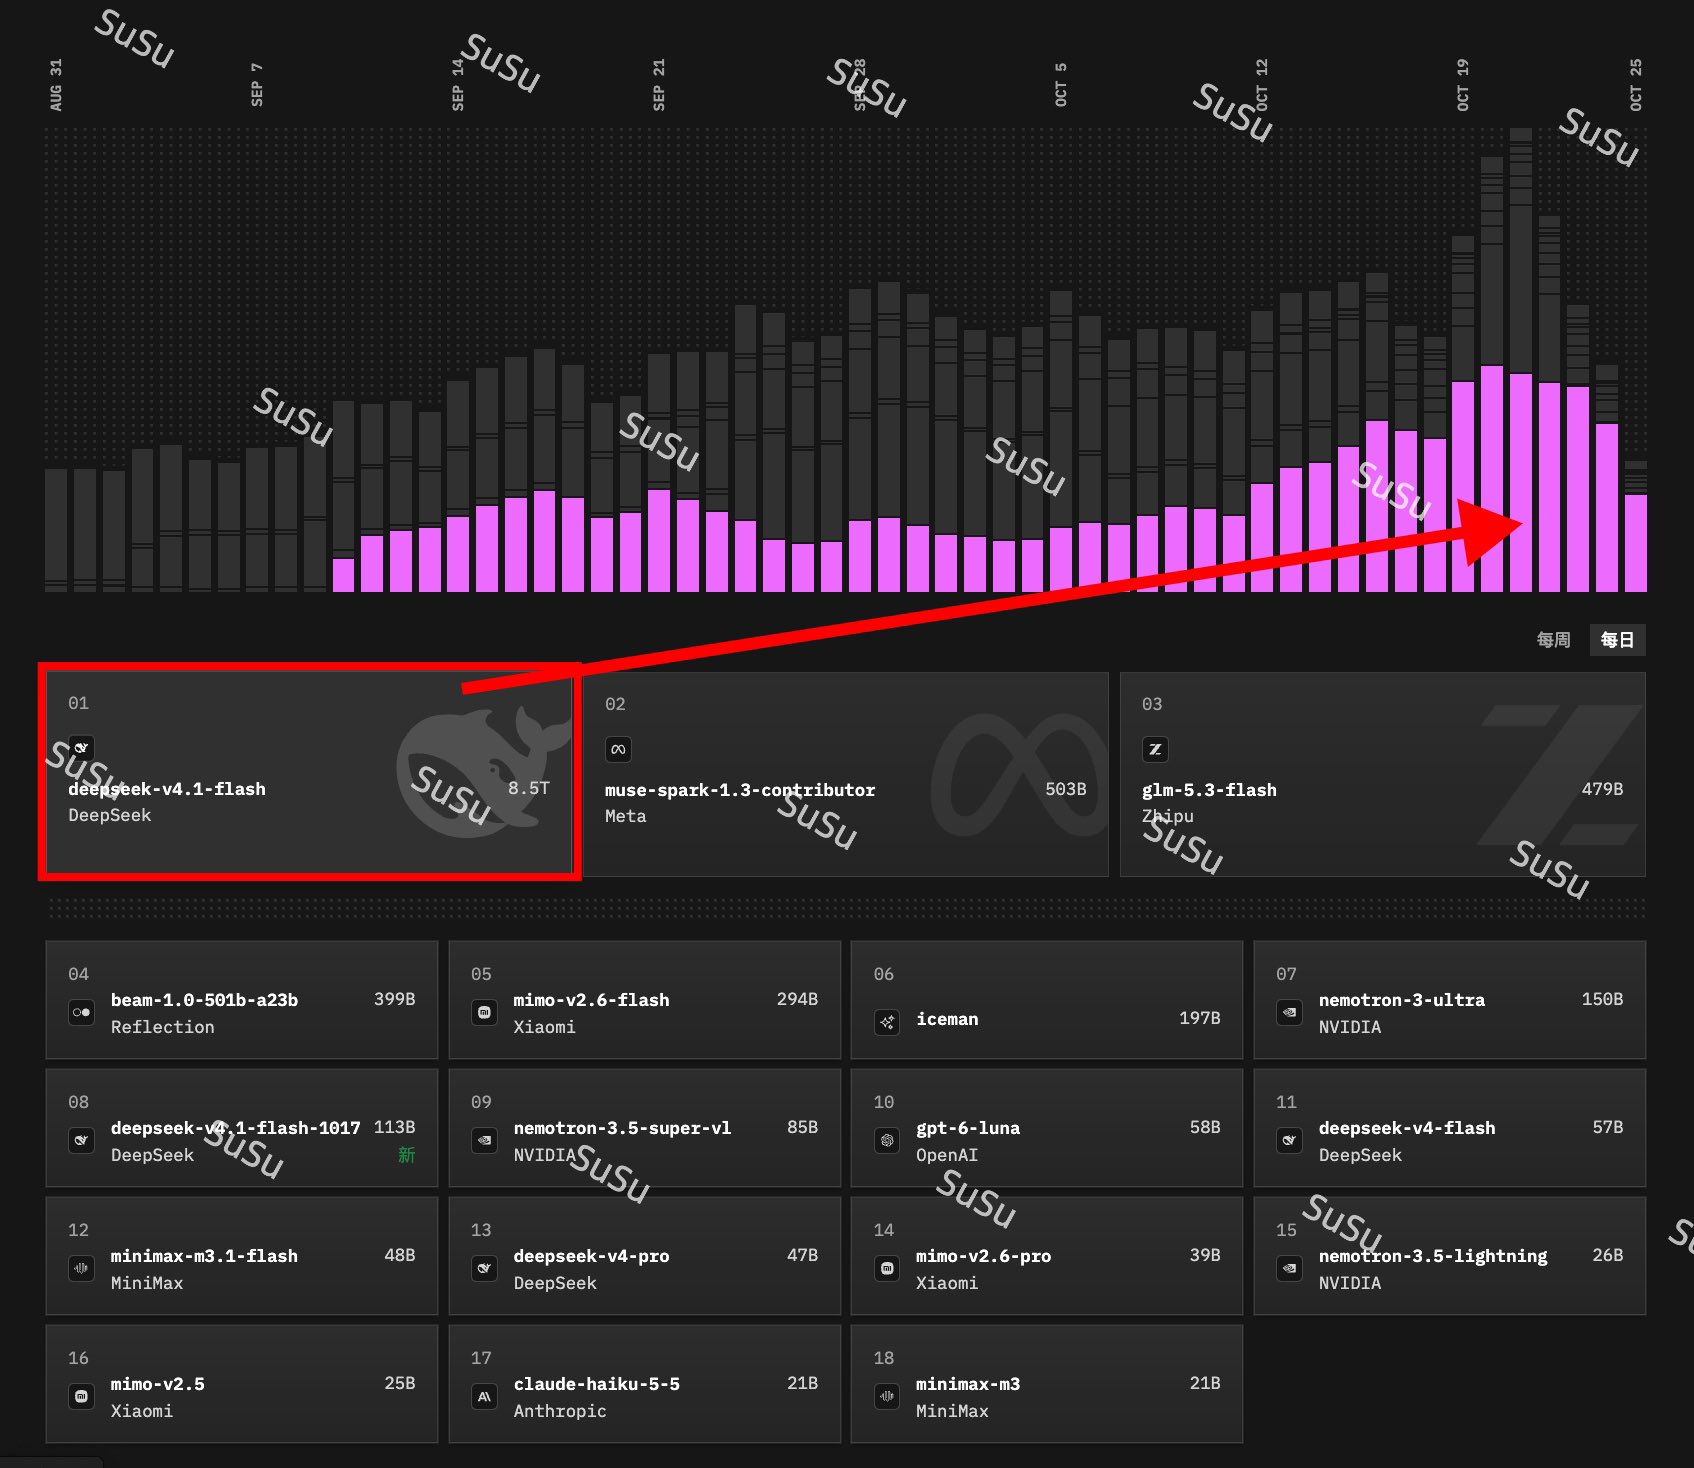Click the Anthropic icon beside claude-haiku-5-5

pos(484,1396)
